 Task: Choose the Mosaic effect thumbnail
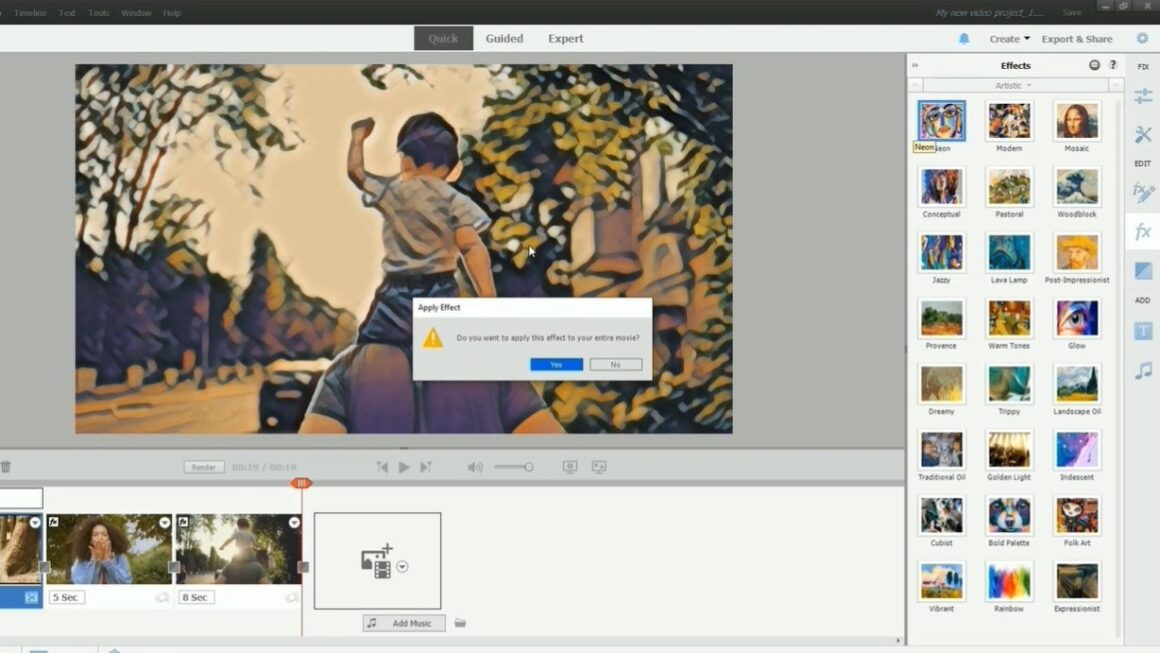pyautogui.click(x=1076, y=120)
